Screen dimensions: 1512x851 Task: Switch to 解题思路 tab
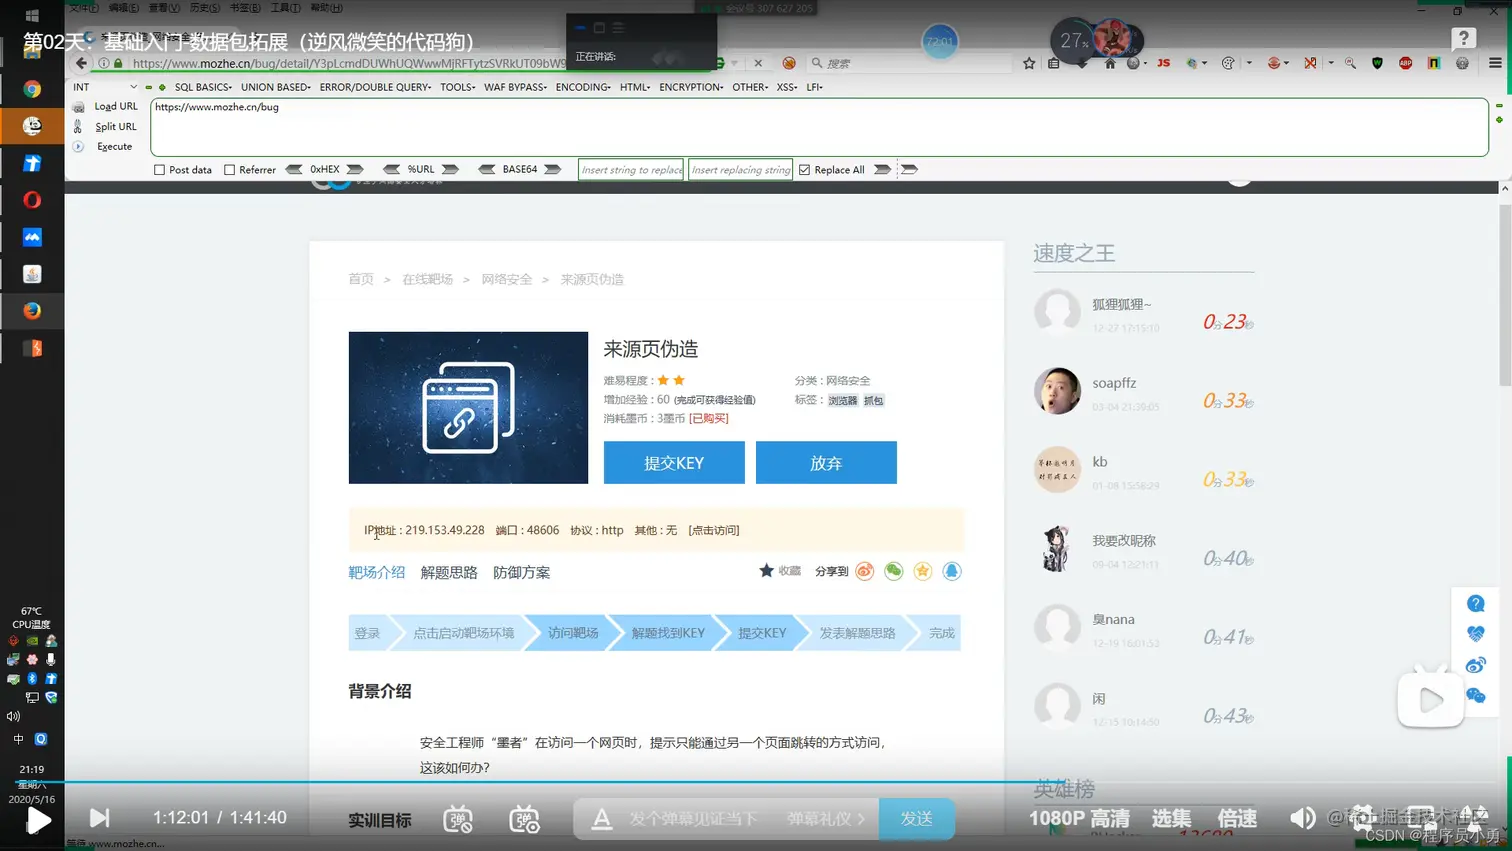pyautogui.click(x=449, y=572)
